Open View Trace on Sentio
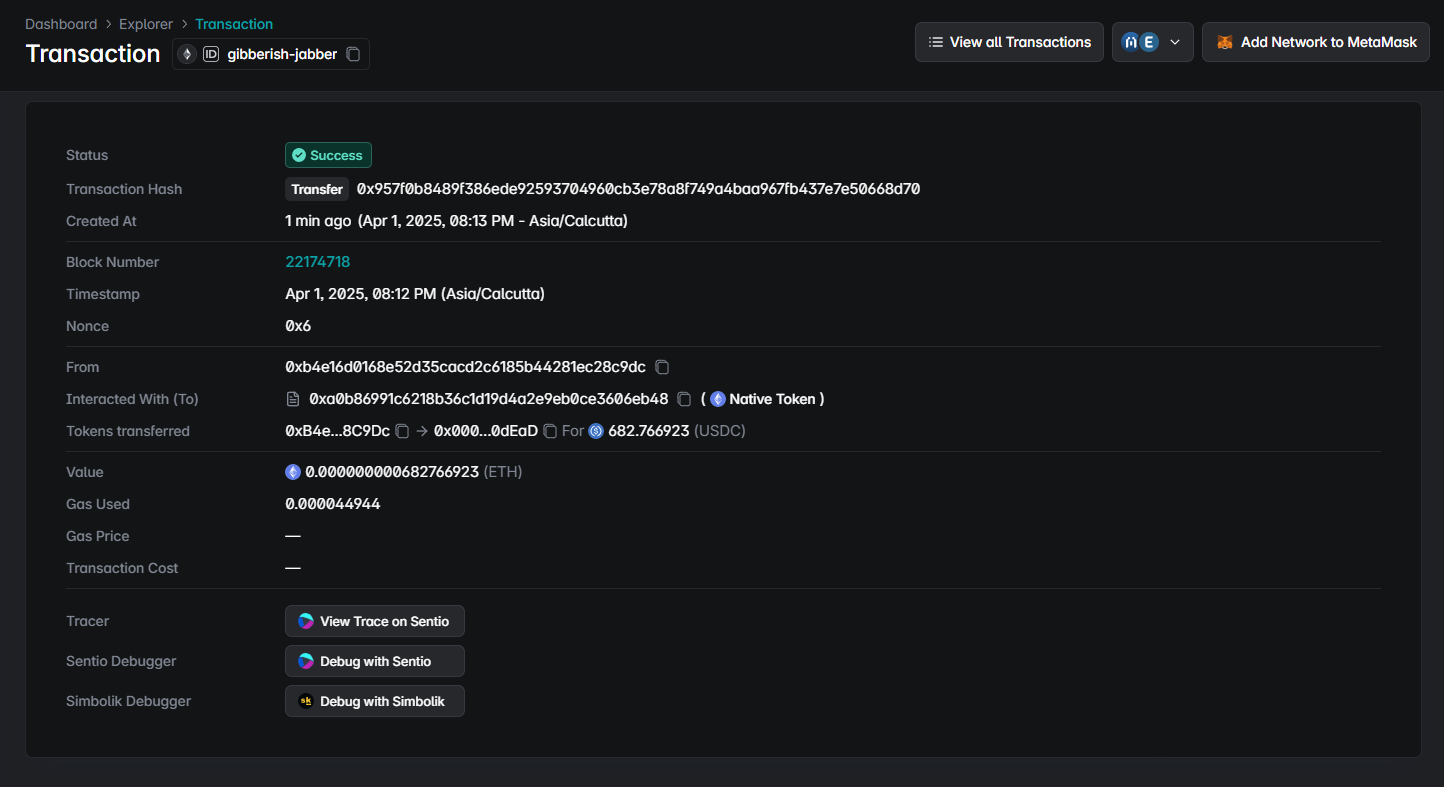1444x787 pixels. [375, 621]
